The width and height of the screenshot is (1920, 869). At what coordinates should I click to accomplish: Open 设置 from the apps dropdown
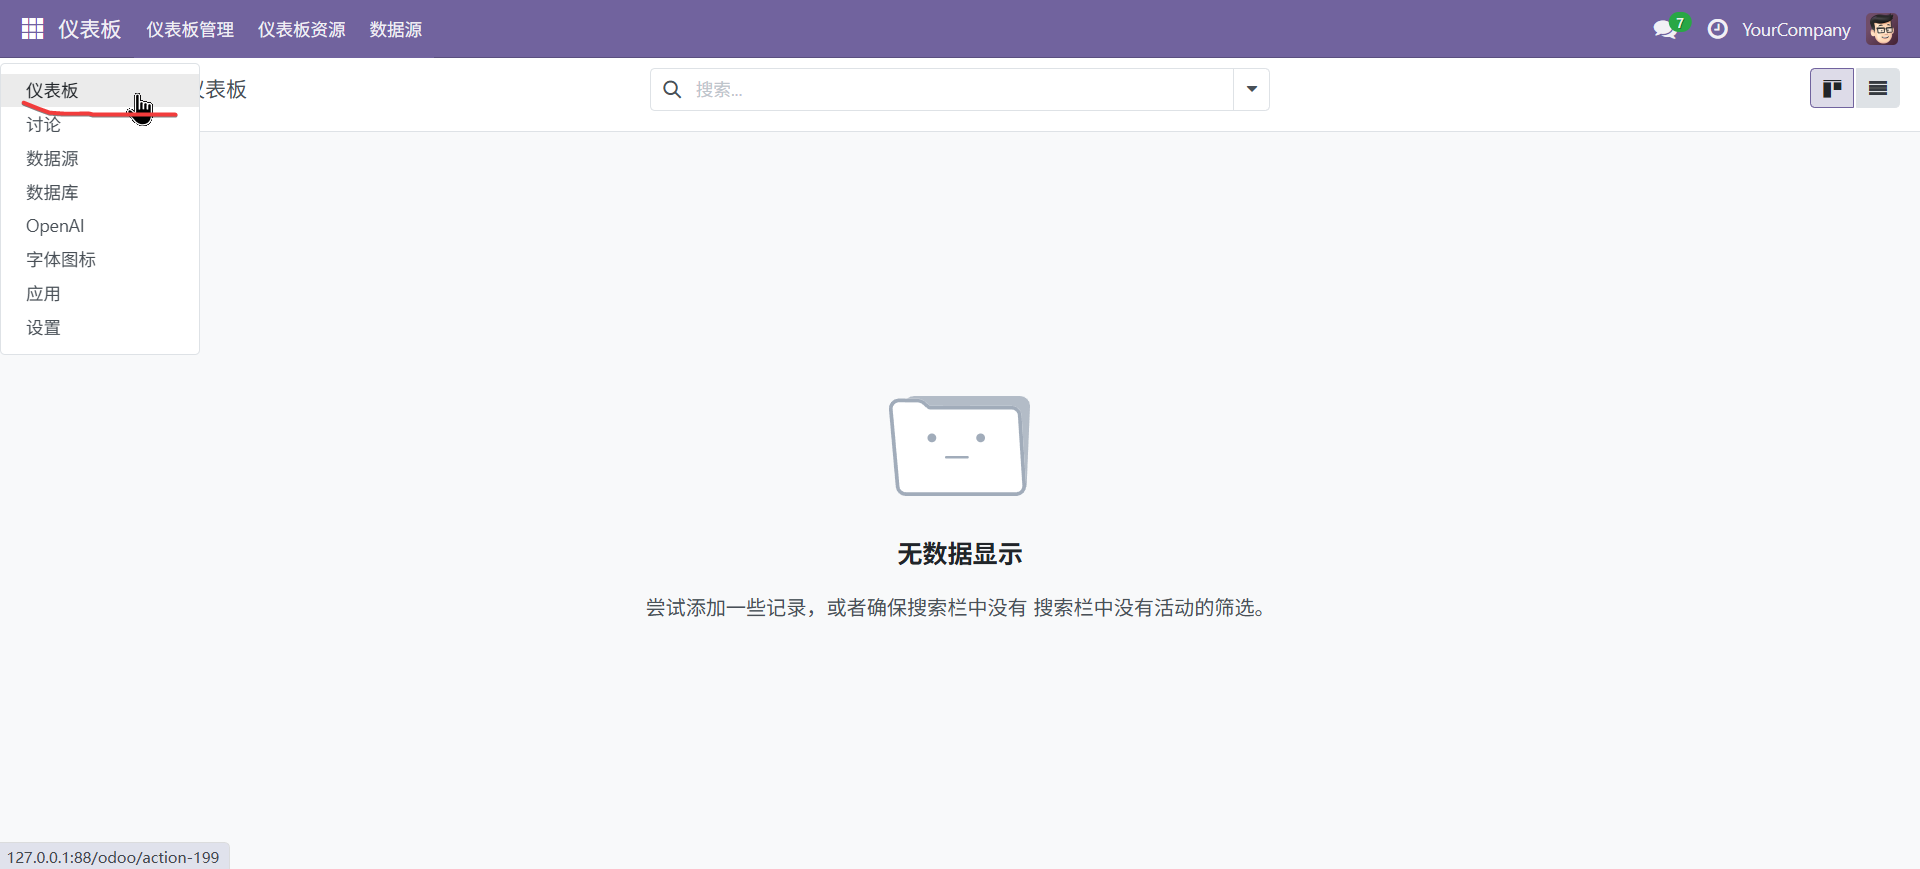point(44,328)
